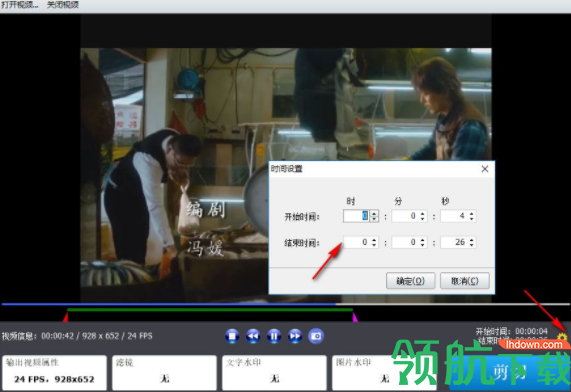Image resolution: width=571 pixels, height=392 pixels.
Task: Fast forward the video
Action: (x=295, y=336)
